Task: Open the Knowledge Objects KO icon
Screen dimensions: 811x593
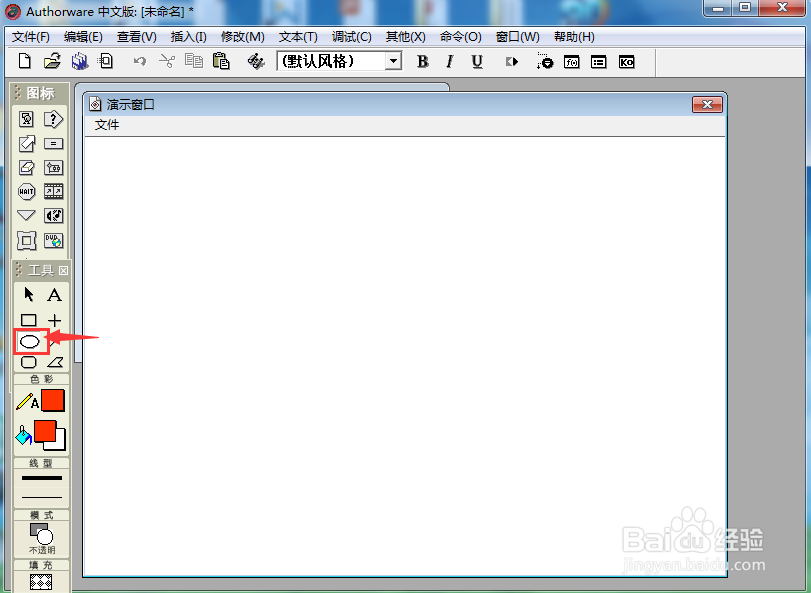Action: point(626,62)
